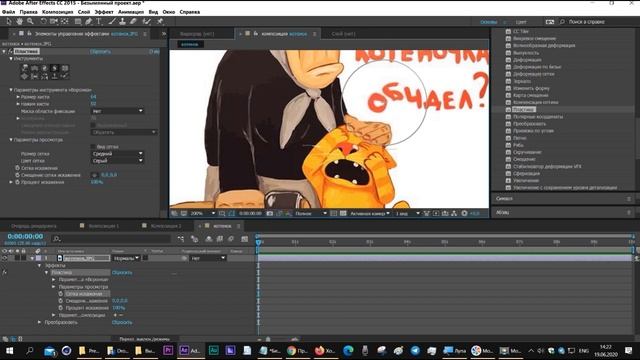Image resolution: width=640 pixels, height=360 pixels.
Task: Toggle timeline stopwatch for 'Процент искажения'
Action: coord(61,308)
